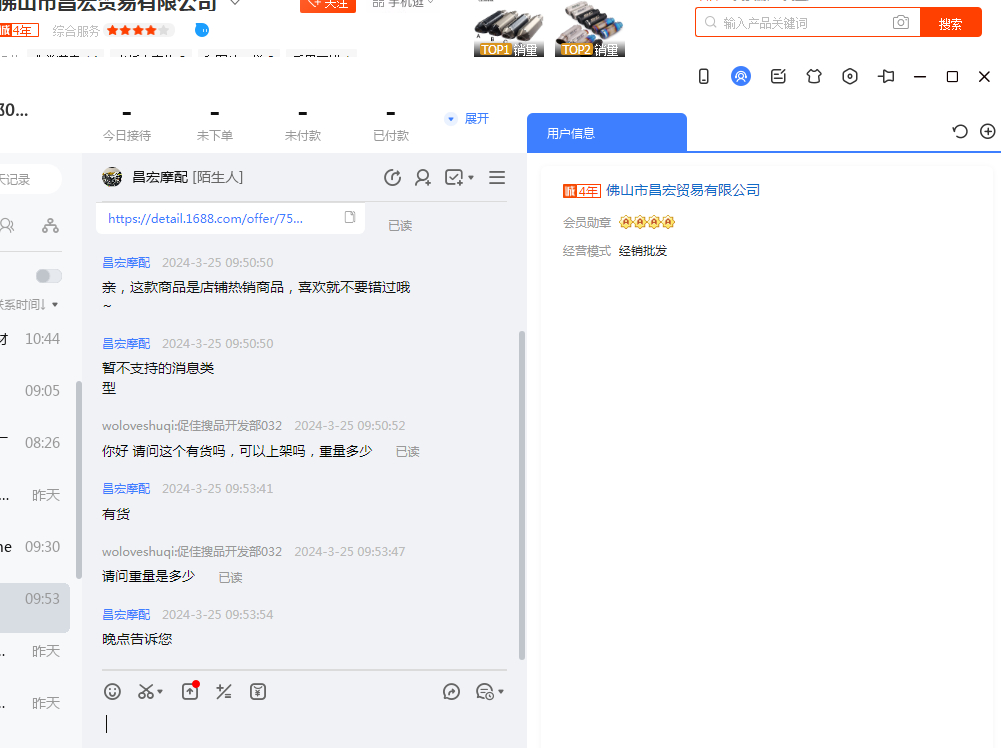
Task: Refresh the user info panel
Action: (x=960, y=131)
